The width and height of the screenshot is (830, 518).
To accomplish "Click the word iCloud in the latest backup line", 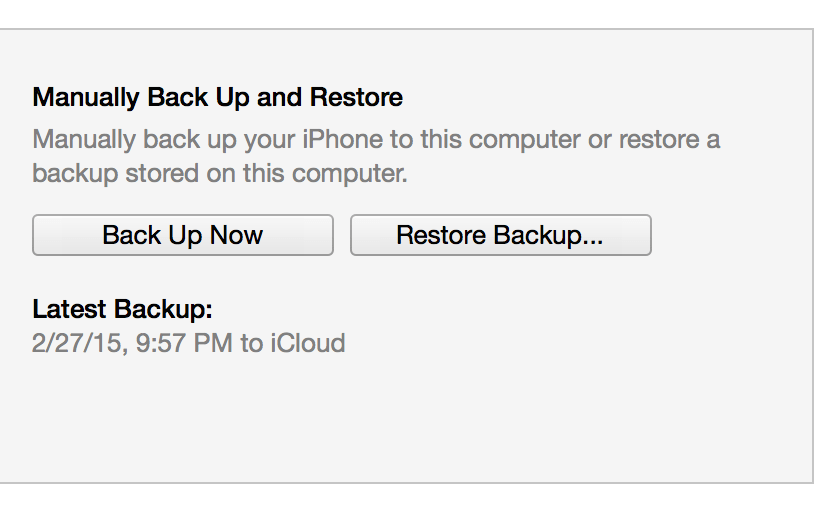I will [x=307, y=344].
